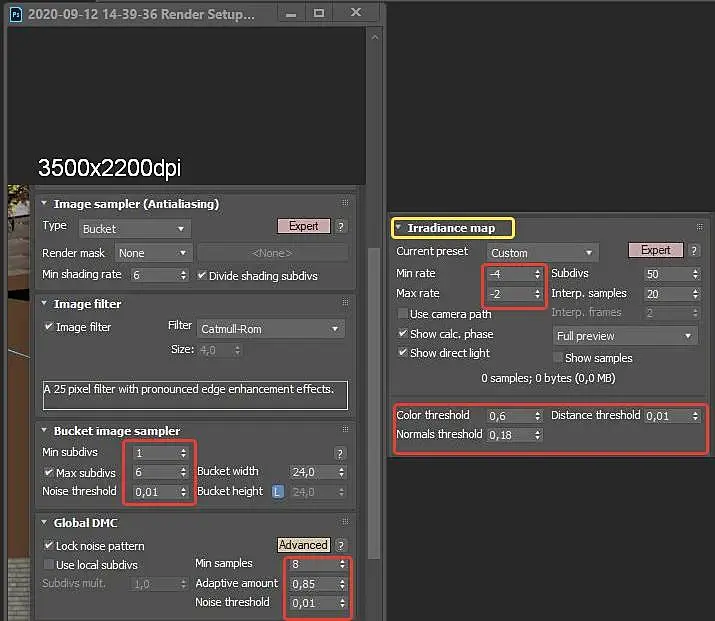Collapse the Image filter rollout
Screen dimensions: 715x621
(x=44, y=303)
